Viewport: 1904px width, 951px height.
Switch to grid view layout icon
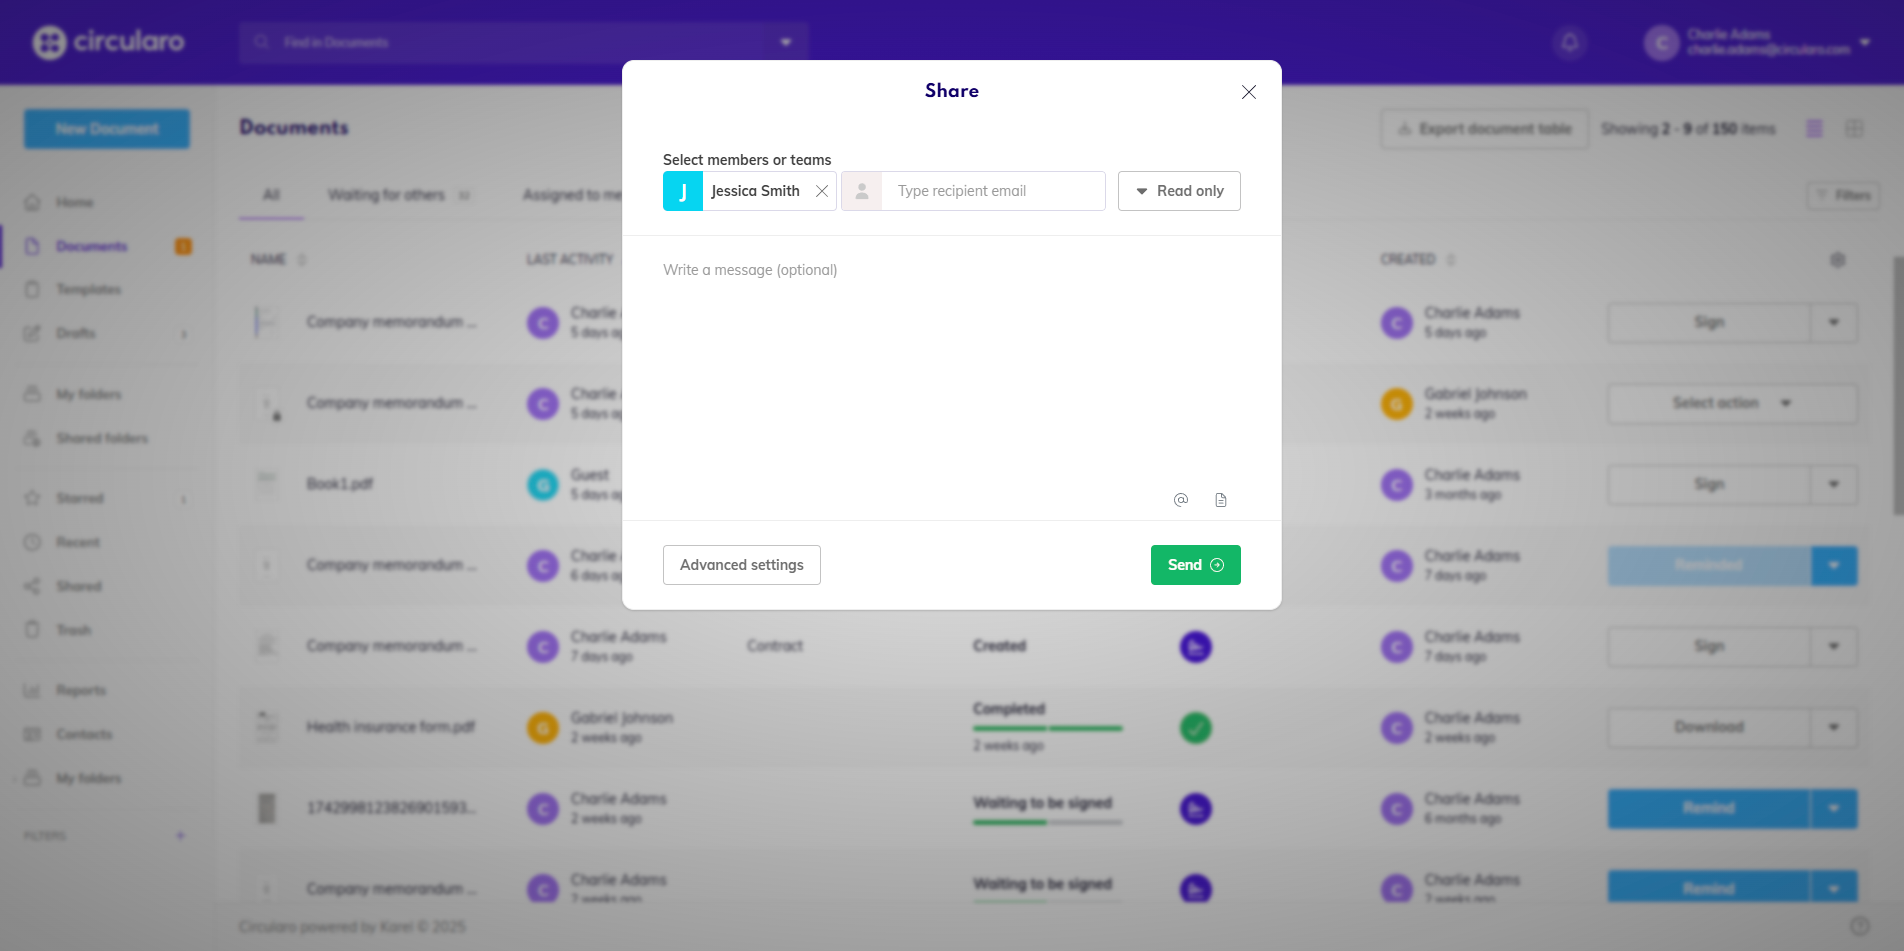[x=1854, y=129]
